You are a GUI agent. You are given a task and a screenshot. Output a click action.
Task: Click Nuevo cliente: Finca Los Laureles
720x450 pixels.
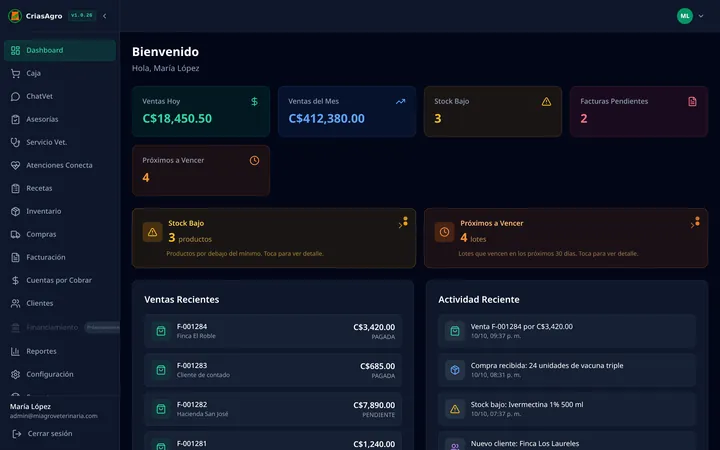525,444
